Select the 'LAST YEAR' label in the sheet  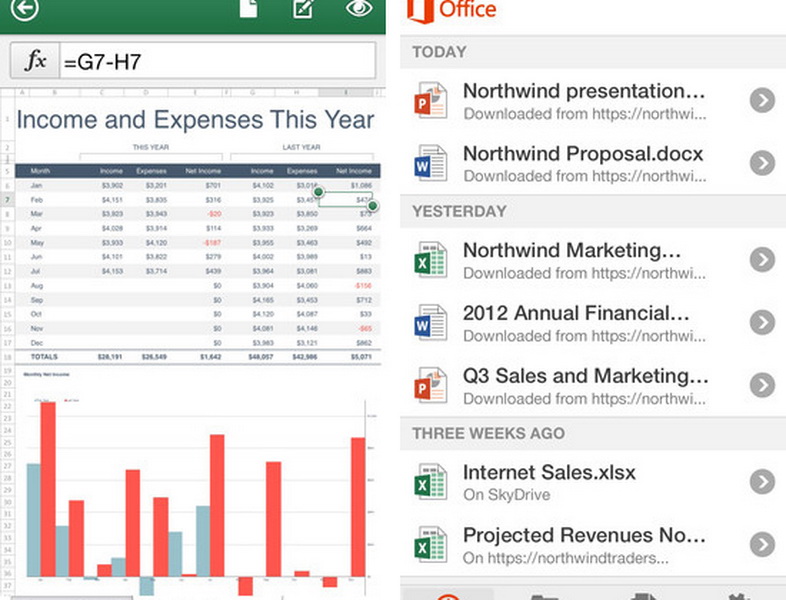point(301,147)
